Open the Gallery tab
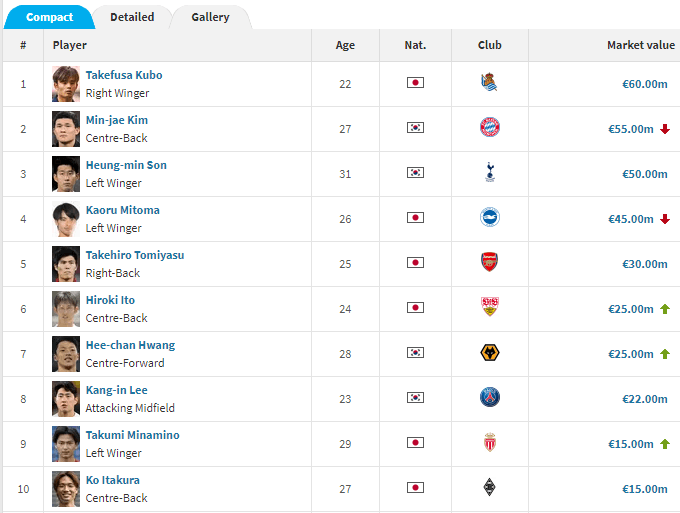680x513 pixels. [210, 17]
